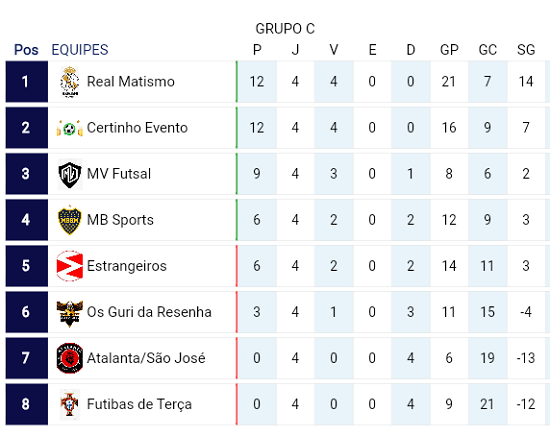This screenshot has height=431, width=550.
Task: Open the Real Matismo team name
Action: point(130,82)
